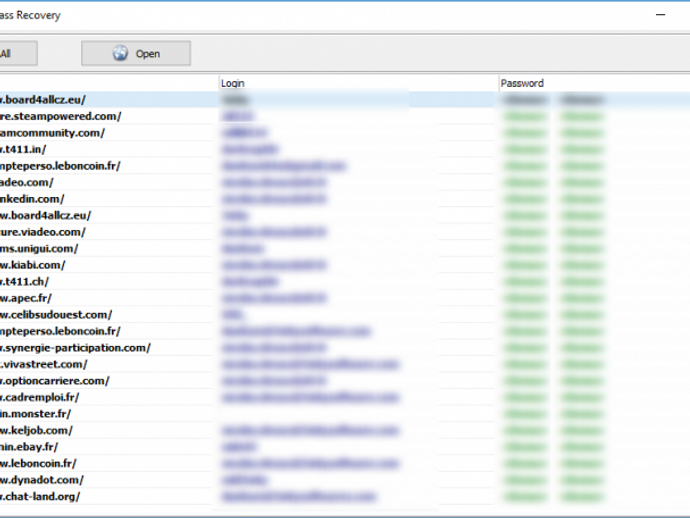Sort by the Login column header
This screenshot has height=518, width=690.
coord(358,83)
